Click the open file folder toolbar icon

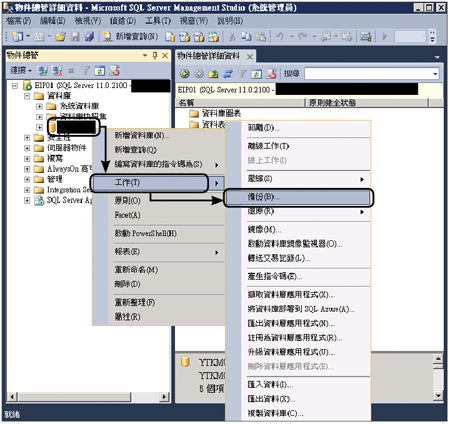click(60, 36)
